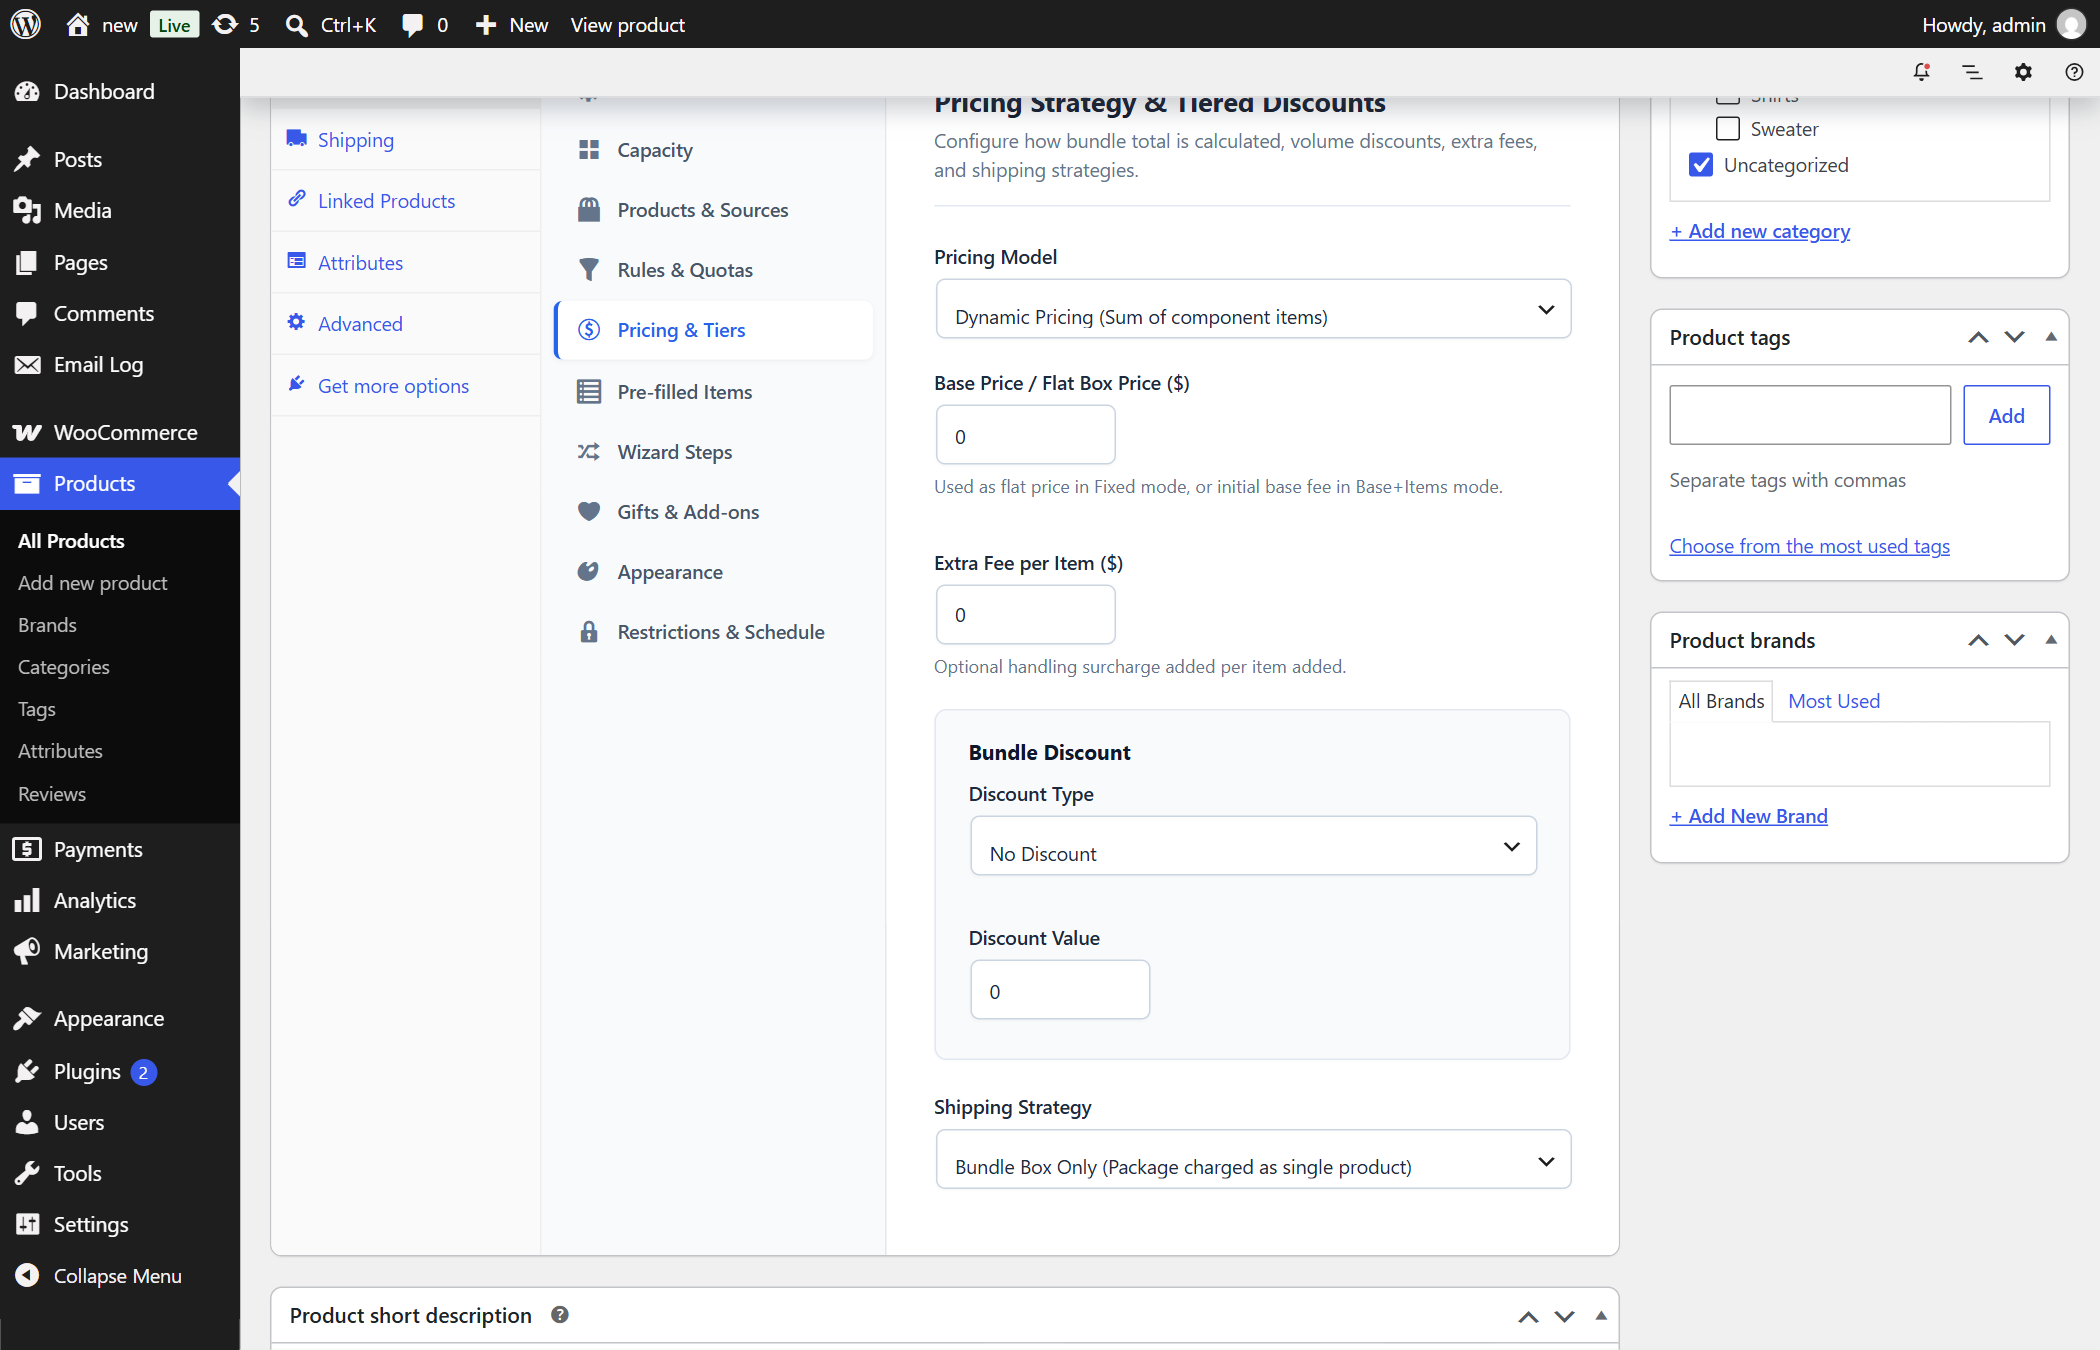2100x1350 pixels.
Task: Click the Capacity grid icon
Action: 589,150
